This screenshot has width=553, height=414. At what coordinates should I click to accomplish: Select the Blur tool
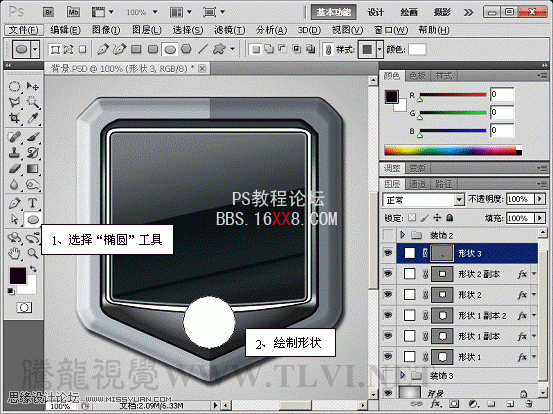coord(14,184)
